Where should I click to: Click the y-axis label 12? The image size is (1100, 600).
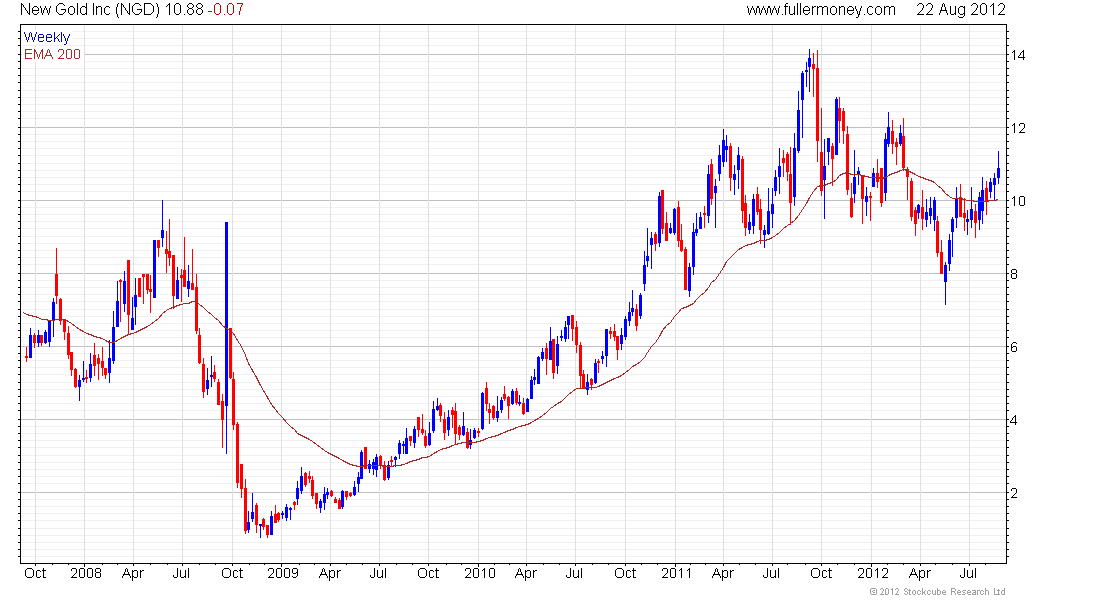pyautogui.click(x=1017, y=128)
